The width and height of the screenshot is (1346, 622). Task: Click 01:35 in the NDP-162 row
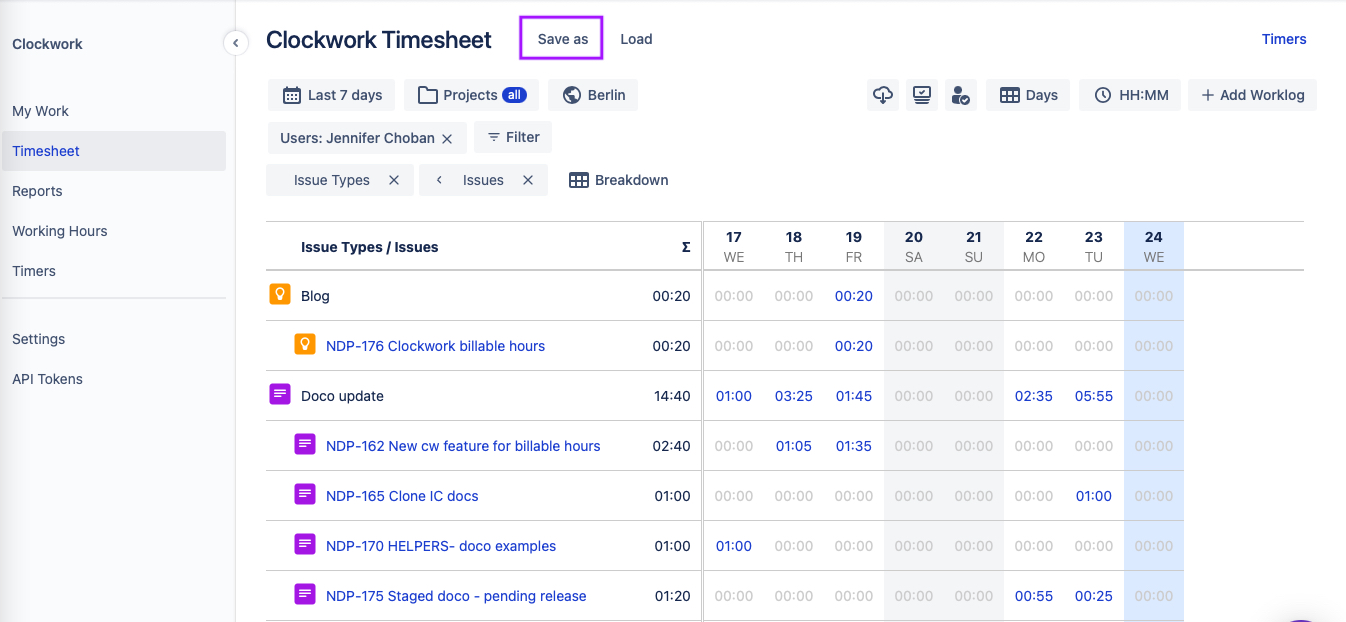click(854, 446)
